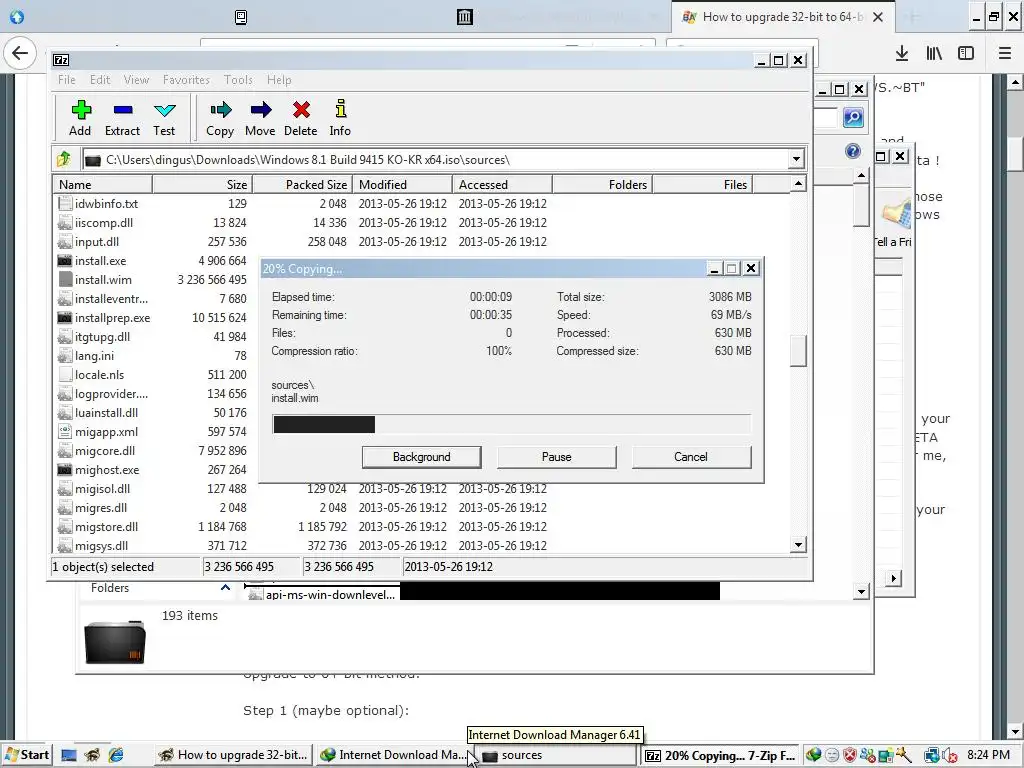Click the browser page scroll down arrow
The image size is (1024, 768).
coord(1015,731)
